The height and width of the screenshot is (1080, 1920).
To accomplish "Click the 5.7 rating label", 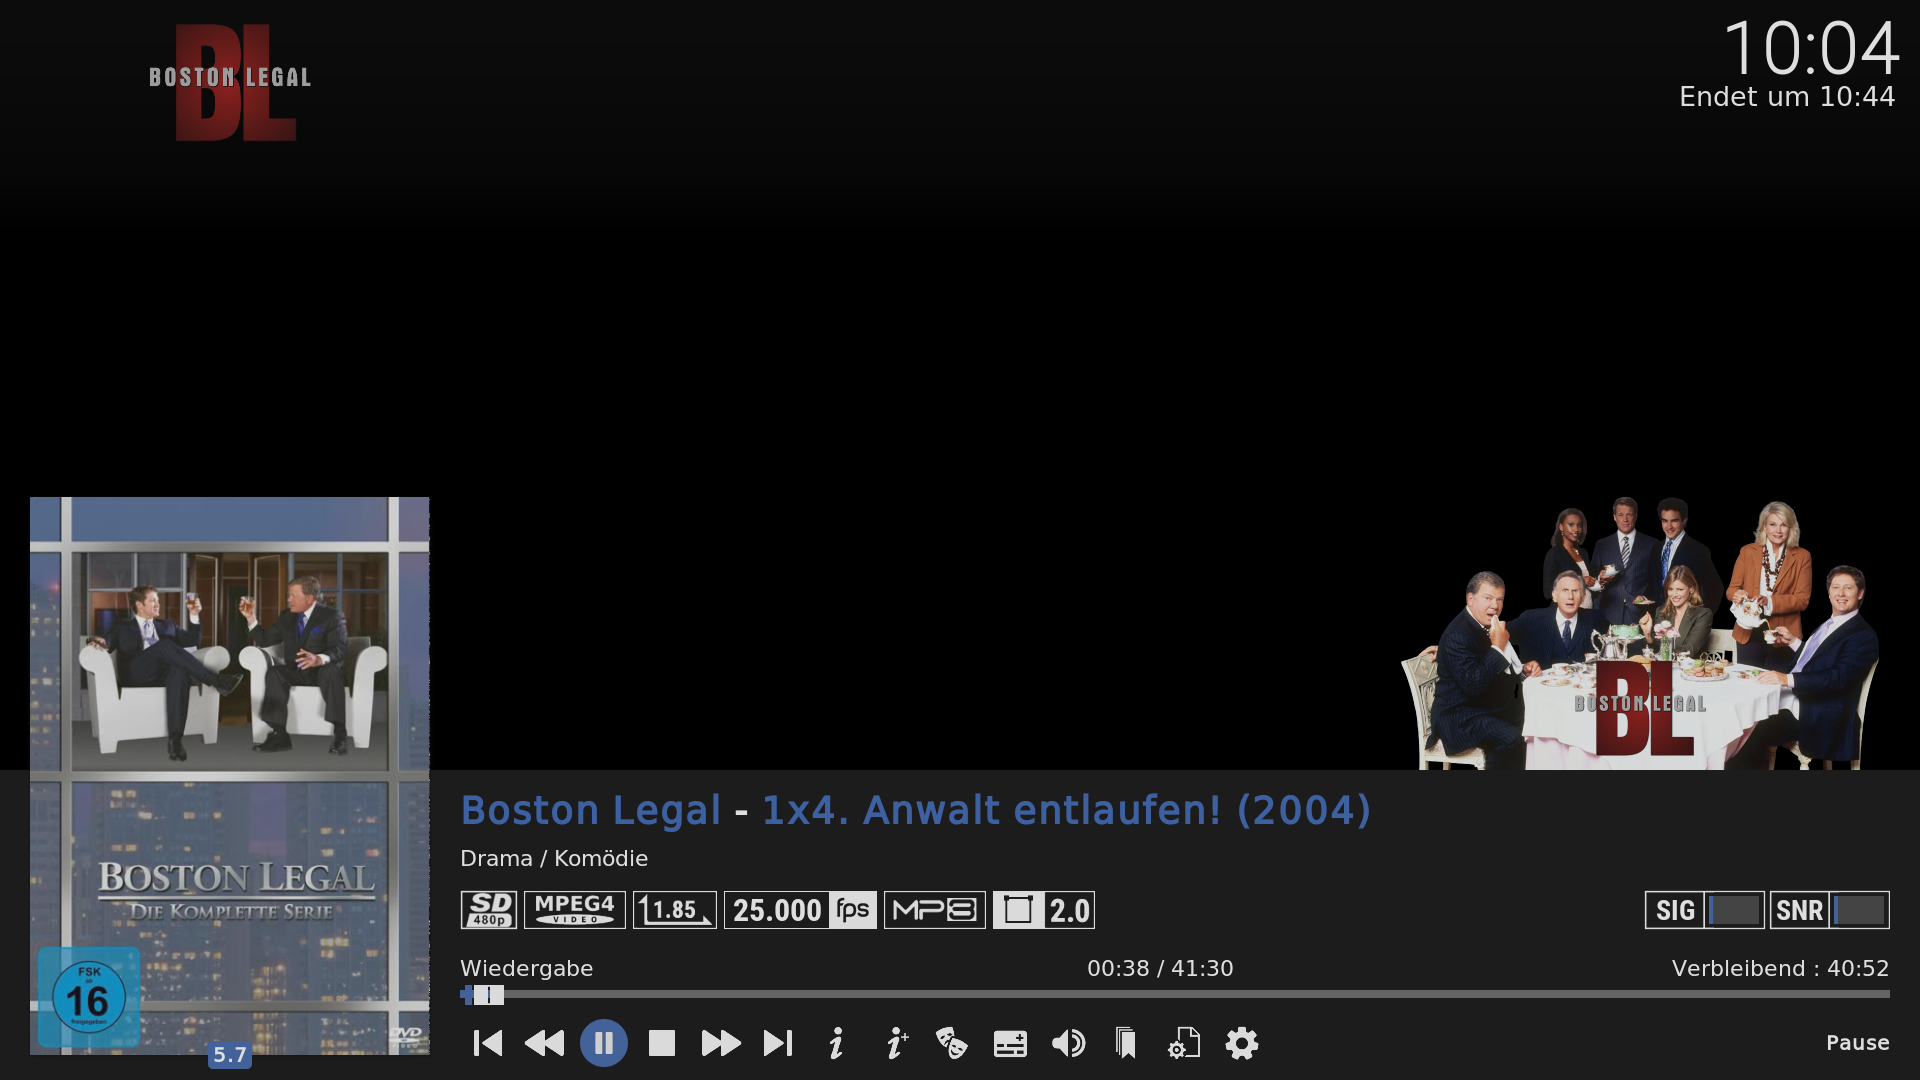I will tap(230, 1055).
